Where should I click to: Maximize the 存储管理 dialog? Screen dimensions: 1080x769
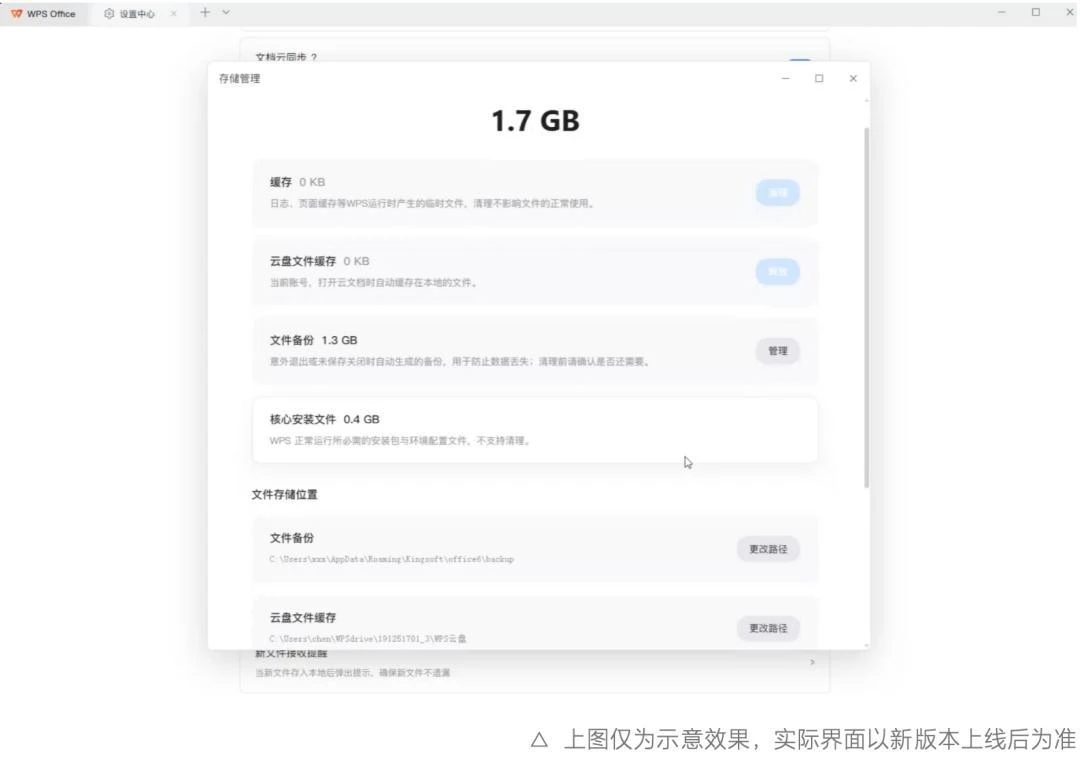click(819, 79)
